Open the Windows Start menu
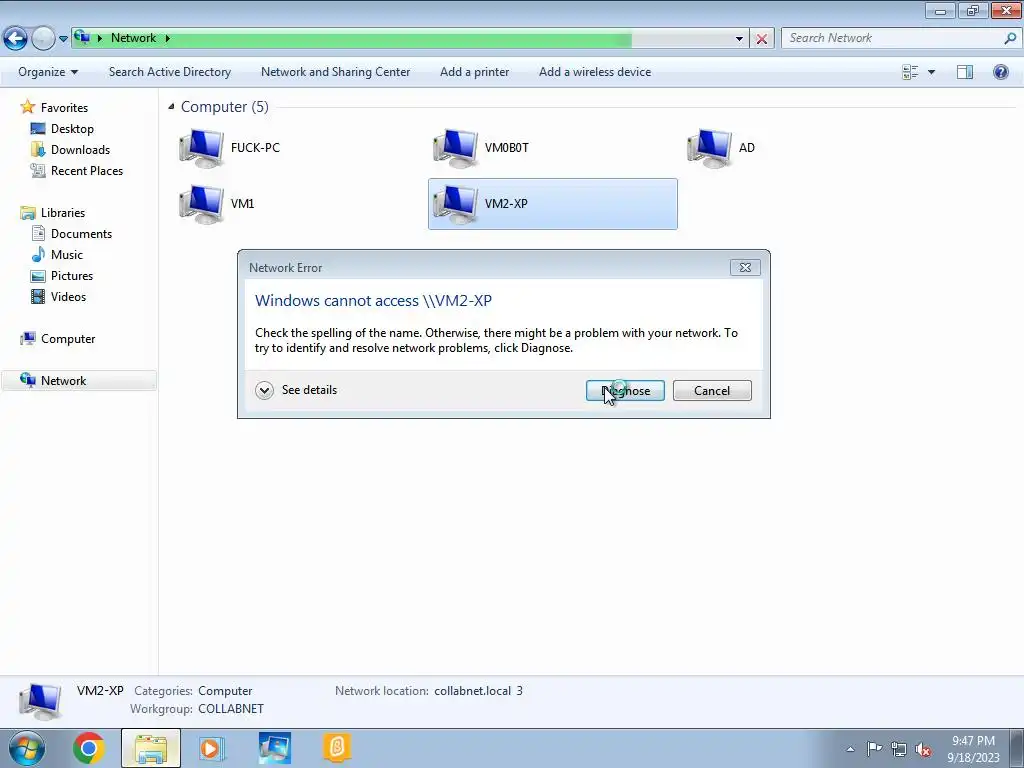1024x768 pixels. 26,748
